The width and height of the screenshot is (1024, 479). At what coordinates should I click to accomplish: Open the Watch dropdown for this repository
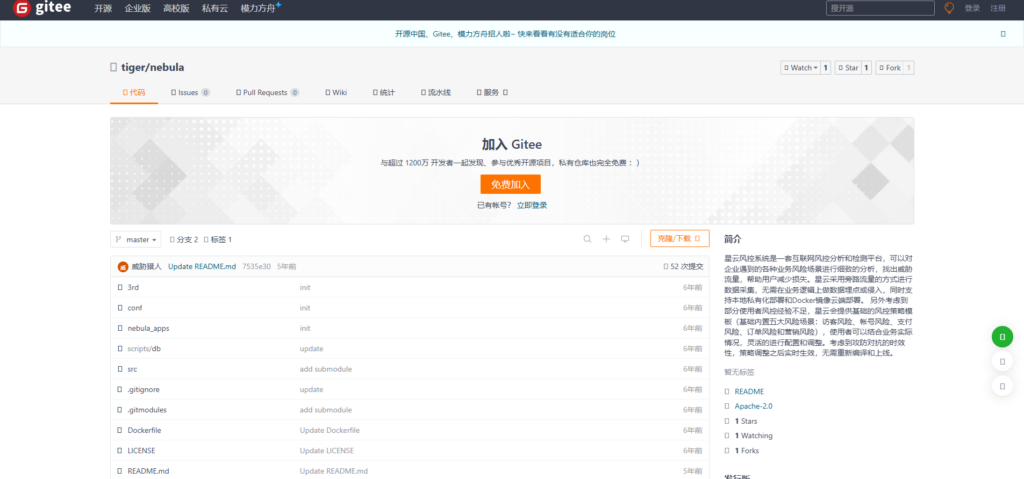coord(803,68)
